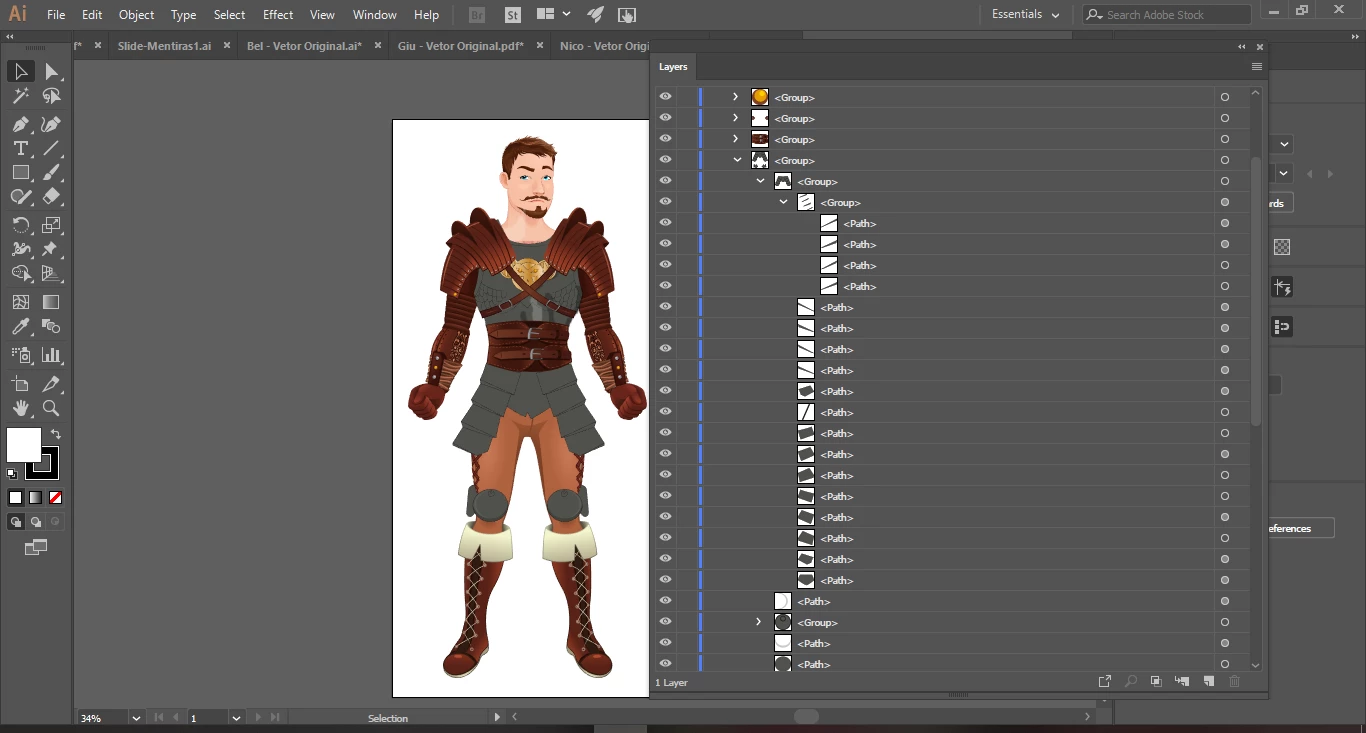Select the Magic Wand tool

click(x=20, y=96)
